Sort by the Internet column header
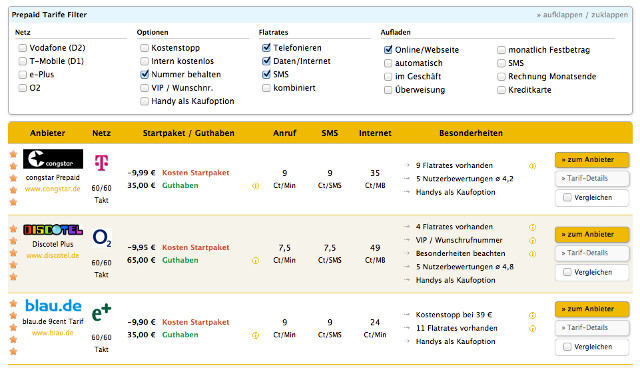The height and width of the screenshot is (368, 640). point(375,133)
